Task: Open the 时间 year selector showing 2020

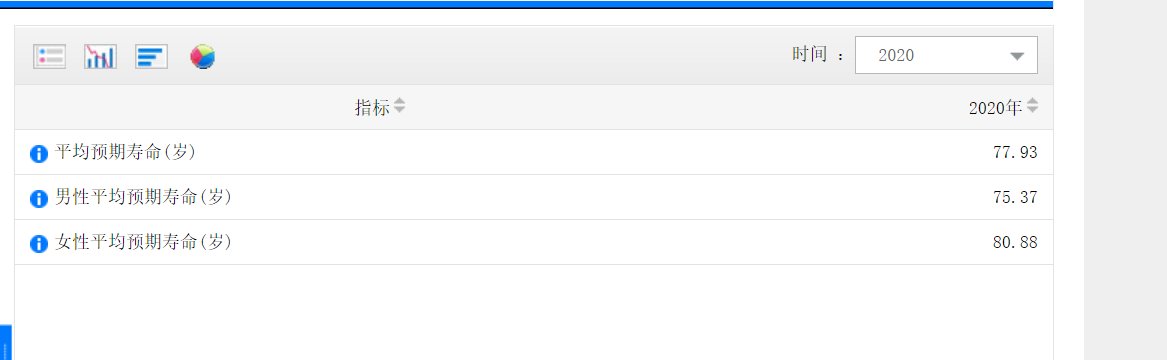Action: click(x=946, y=55)
